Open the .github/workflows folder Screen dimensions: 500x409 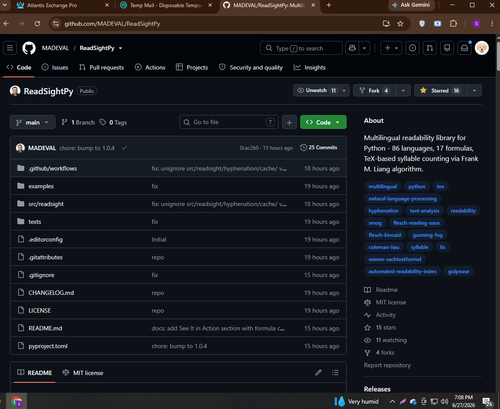pos(53,168)
